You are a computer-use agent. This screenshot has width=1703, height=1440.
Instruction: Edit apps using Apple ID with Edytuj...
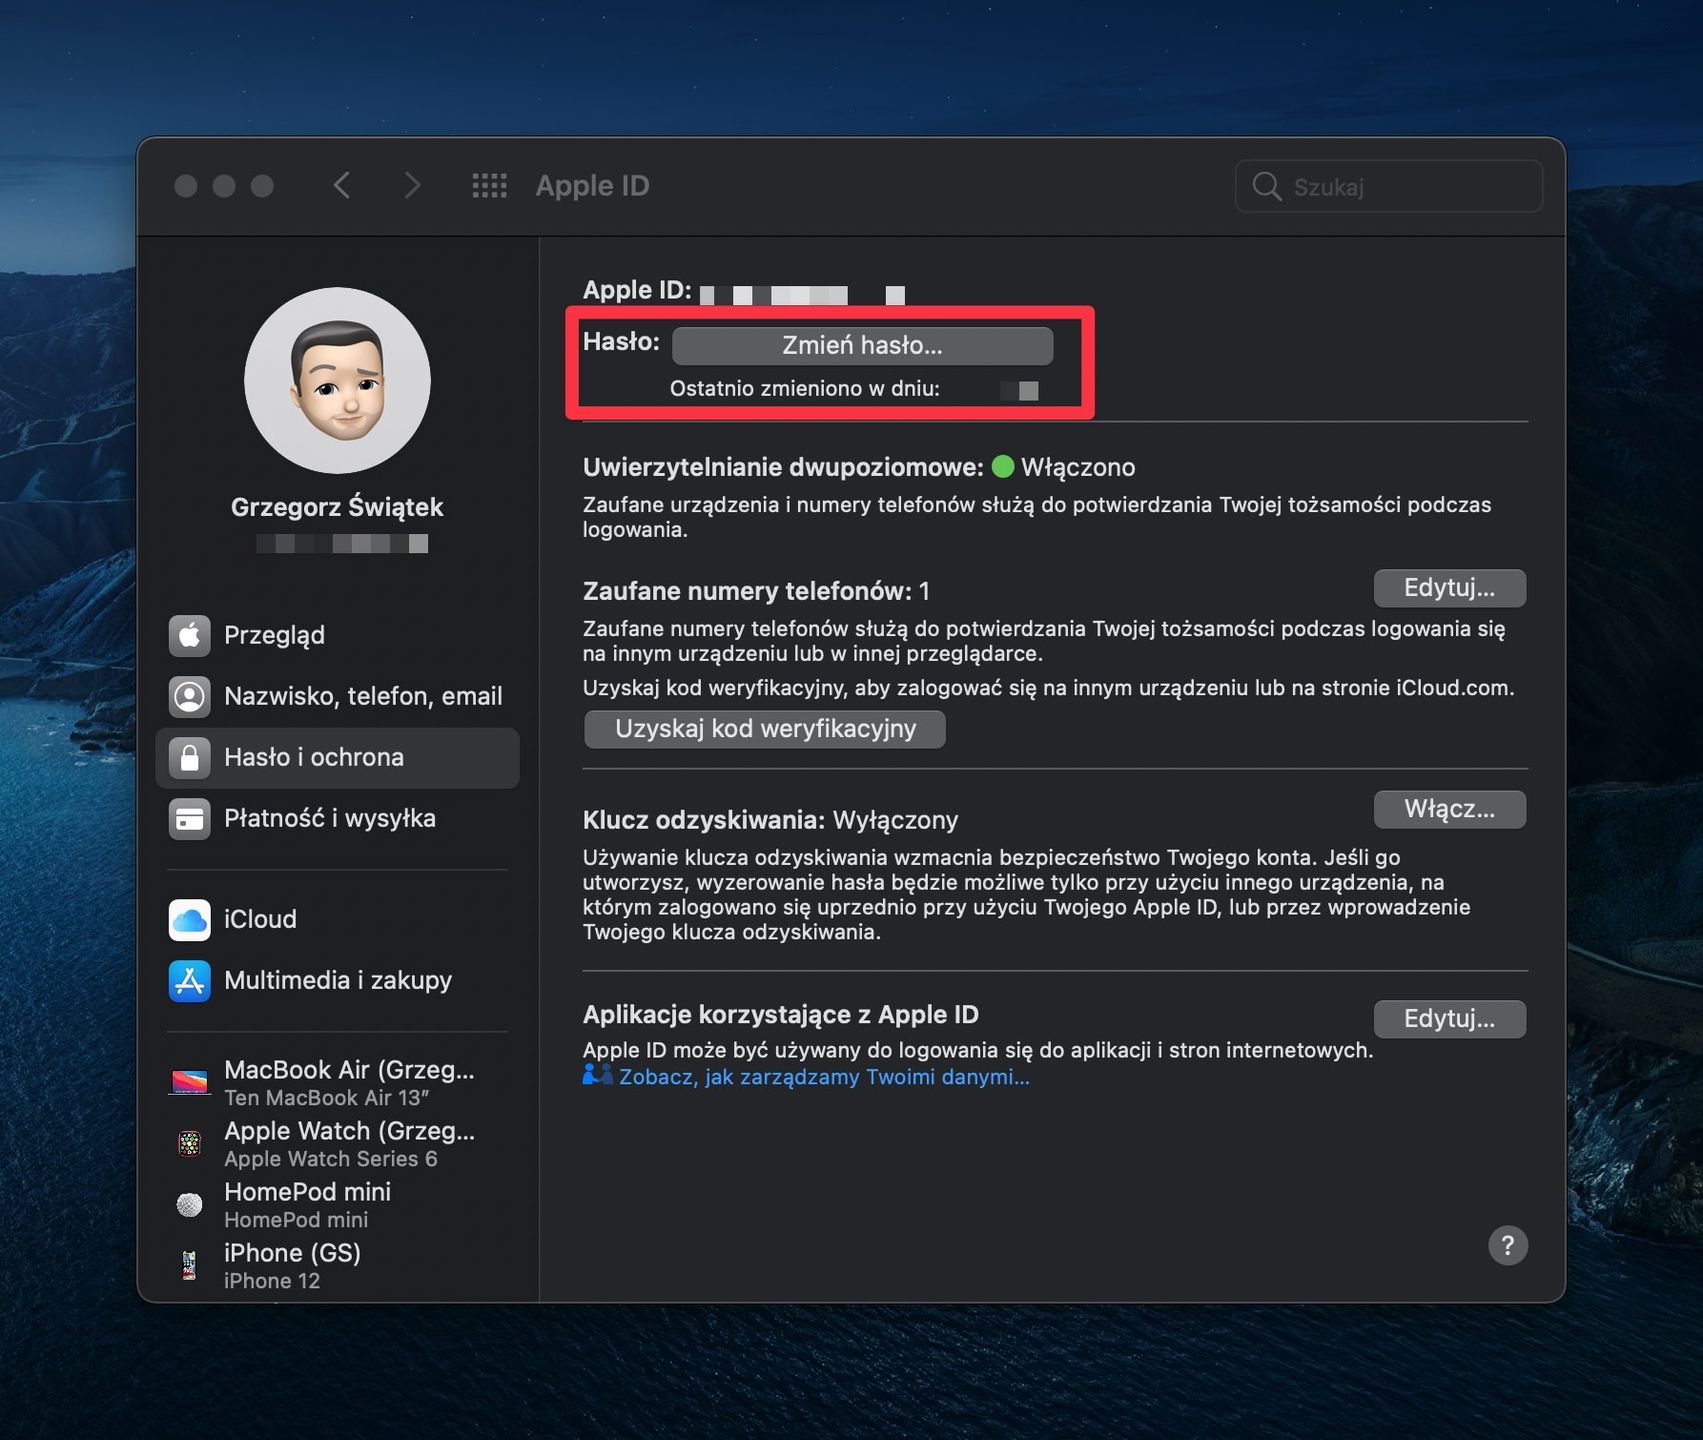[1450, 1019]
